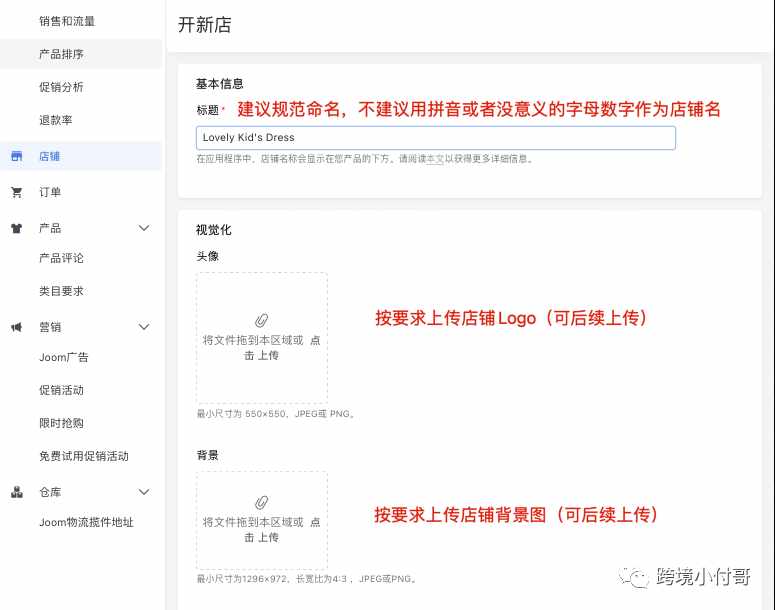Click the 标题 store name input field
Image resolution: width=775 pixels, height=610 pixels.
tap(435, 138)
